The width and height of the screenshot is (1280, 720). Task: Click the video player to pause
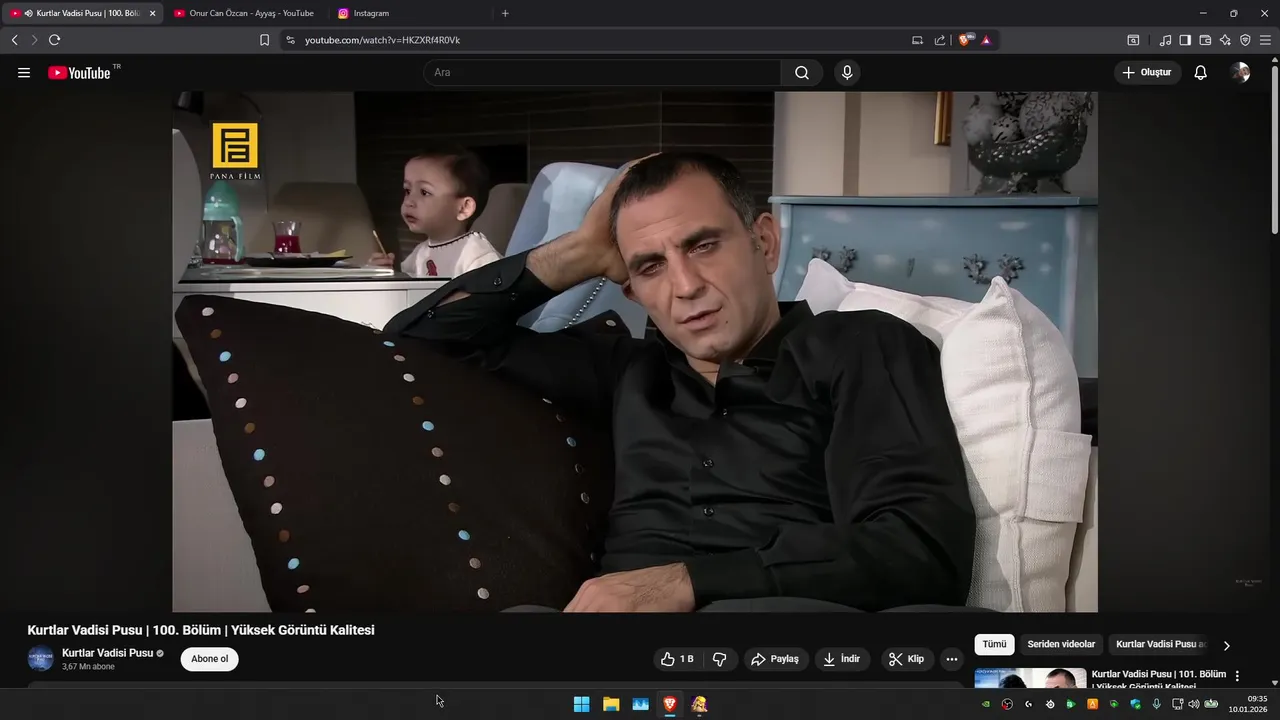pyautogui.click(x=635, y=351)
